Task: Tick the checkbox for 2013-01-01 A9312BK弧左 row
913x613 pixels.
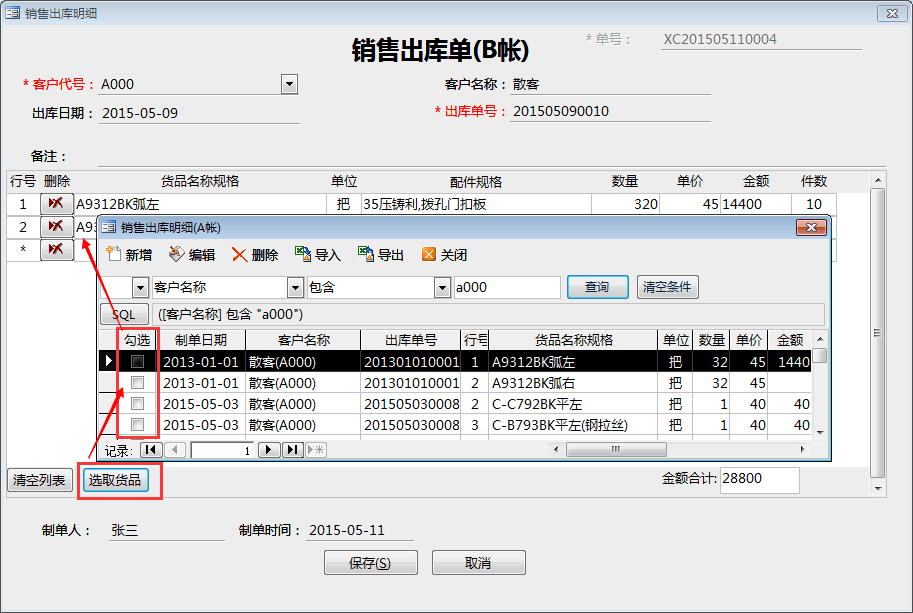Action: pos(138,362)
